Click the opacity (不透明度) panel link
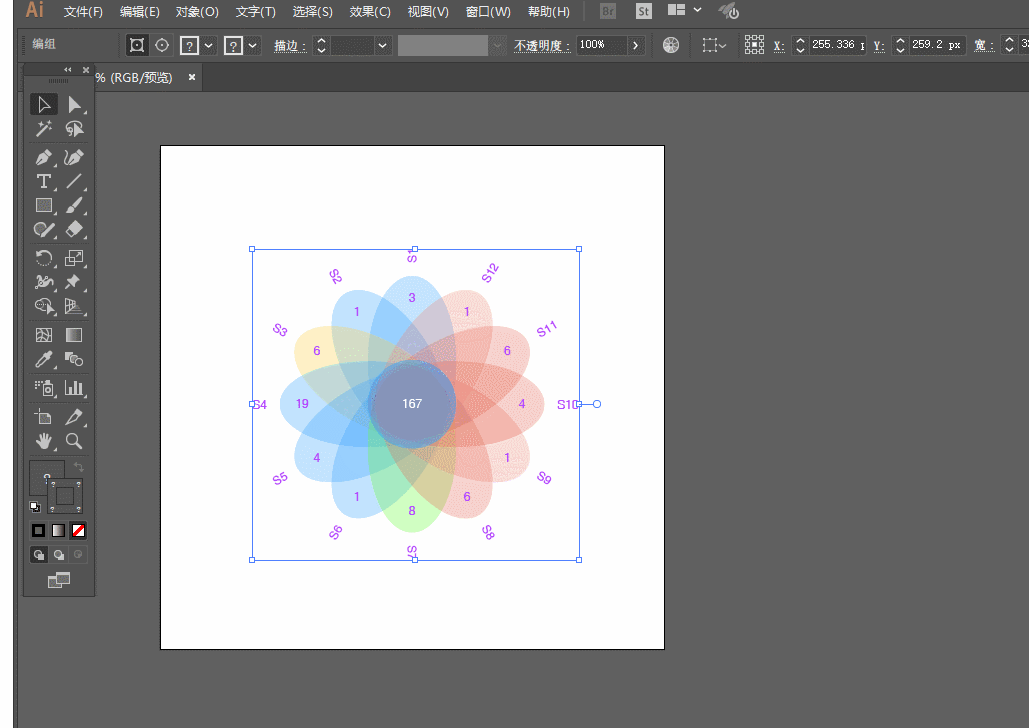This screenshot has width=1029, height=728. pos(542,45)
